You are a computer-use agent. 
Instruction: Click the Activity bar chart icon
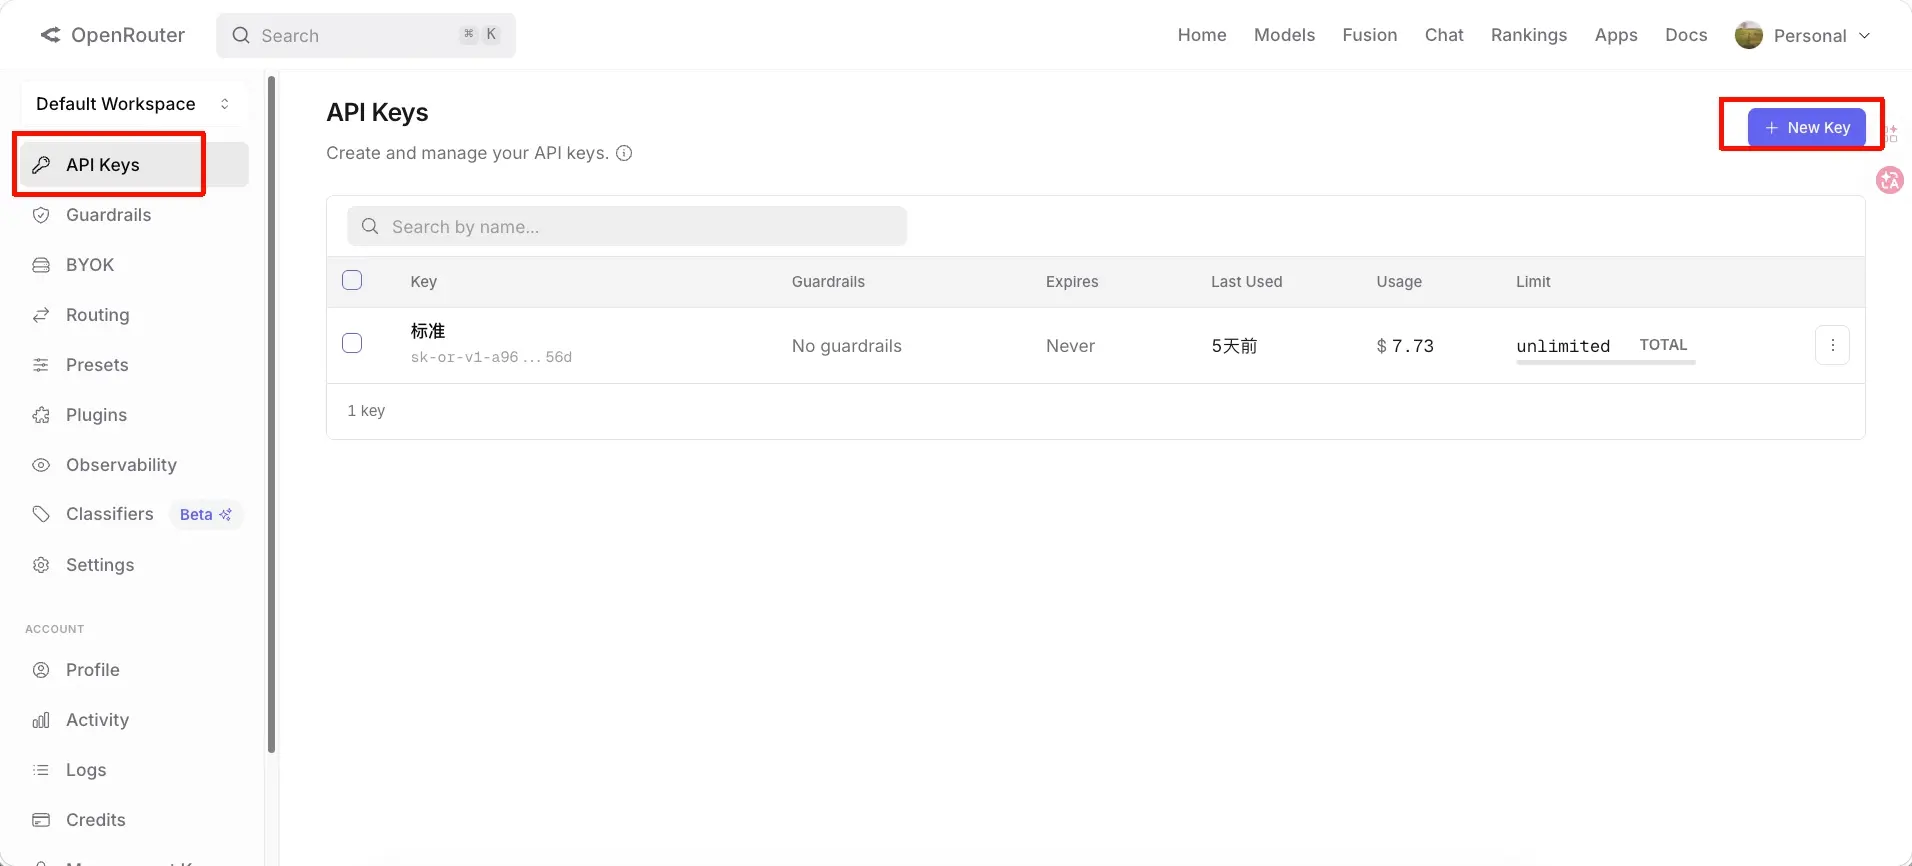click(x=41, y=720)
